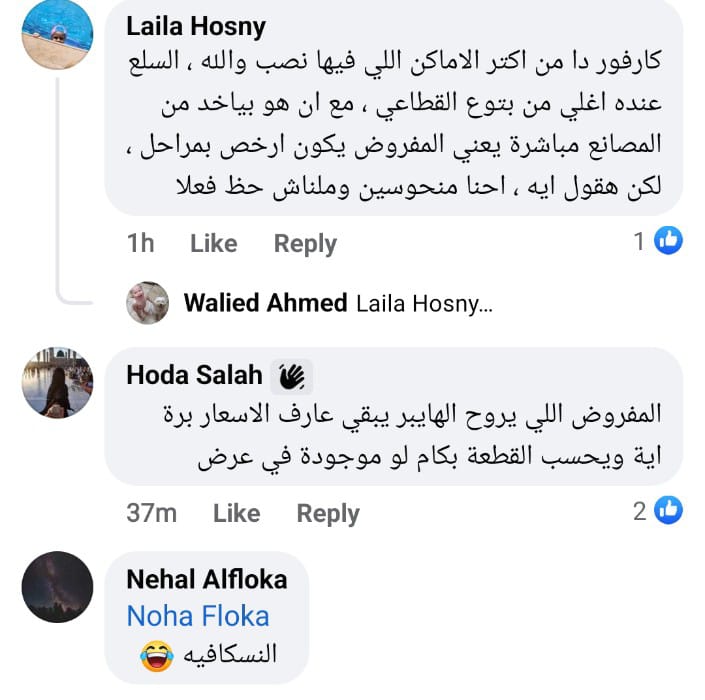Viewport: 705px width, 700px height.
Task: Open the Walied Ahmed name link
Action: point(265,304)
